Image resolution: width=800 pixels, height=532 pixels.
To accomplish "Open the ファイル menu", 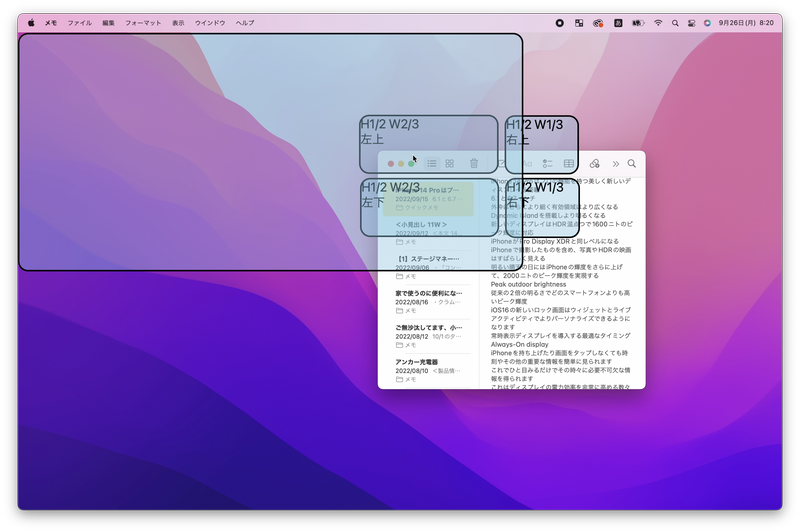I will 80,23.
